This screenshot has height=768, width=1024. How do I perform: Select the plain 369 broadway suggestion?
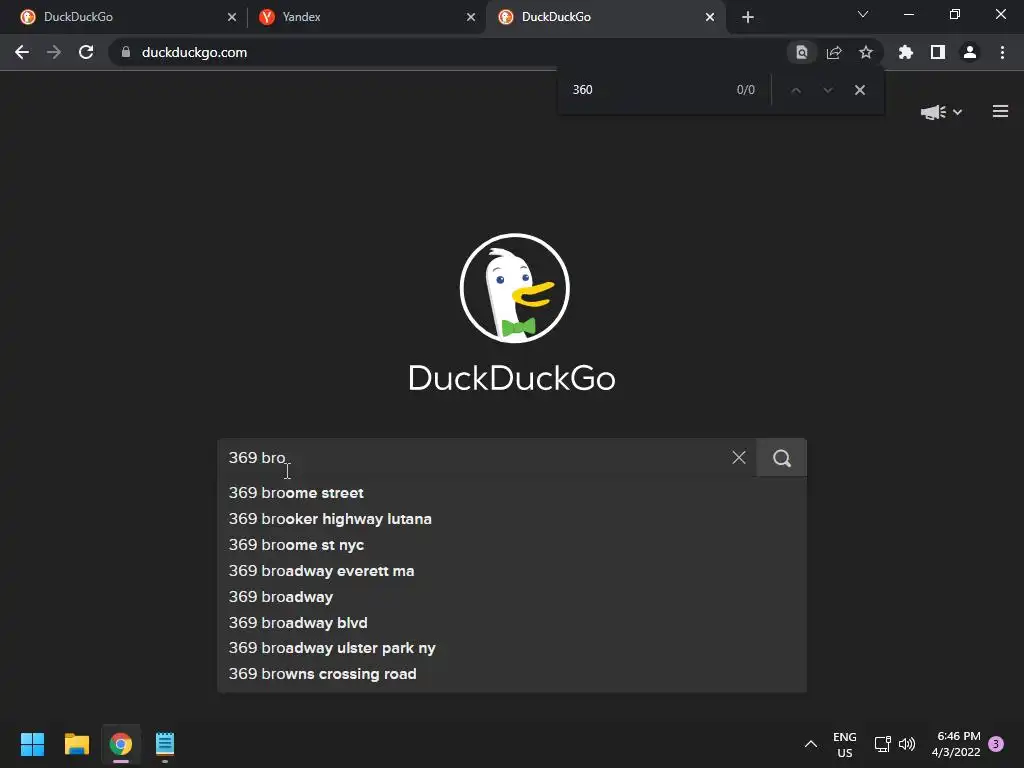[x=512, y=597]
